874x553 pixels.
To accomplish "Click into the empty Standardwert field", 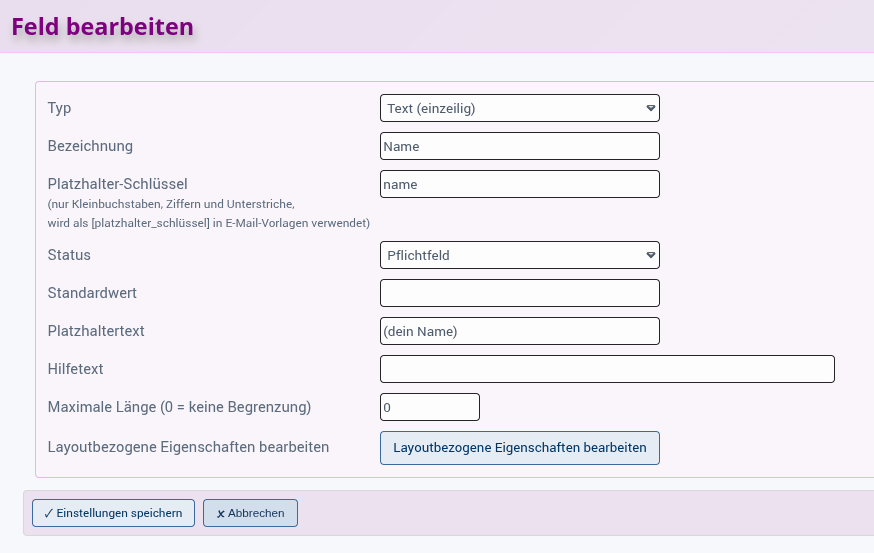I will [519, 293].
